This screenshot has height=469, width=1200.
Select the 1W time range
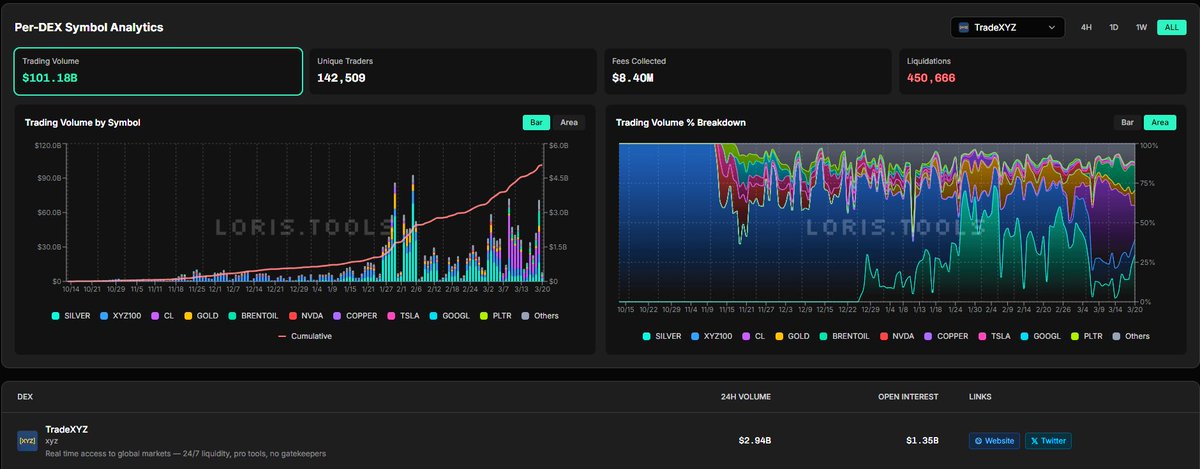[x=1141, y=28]
